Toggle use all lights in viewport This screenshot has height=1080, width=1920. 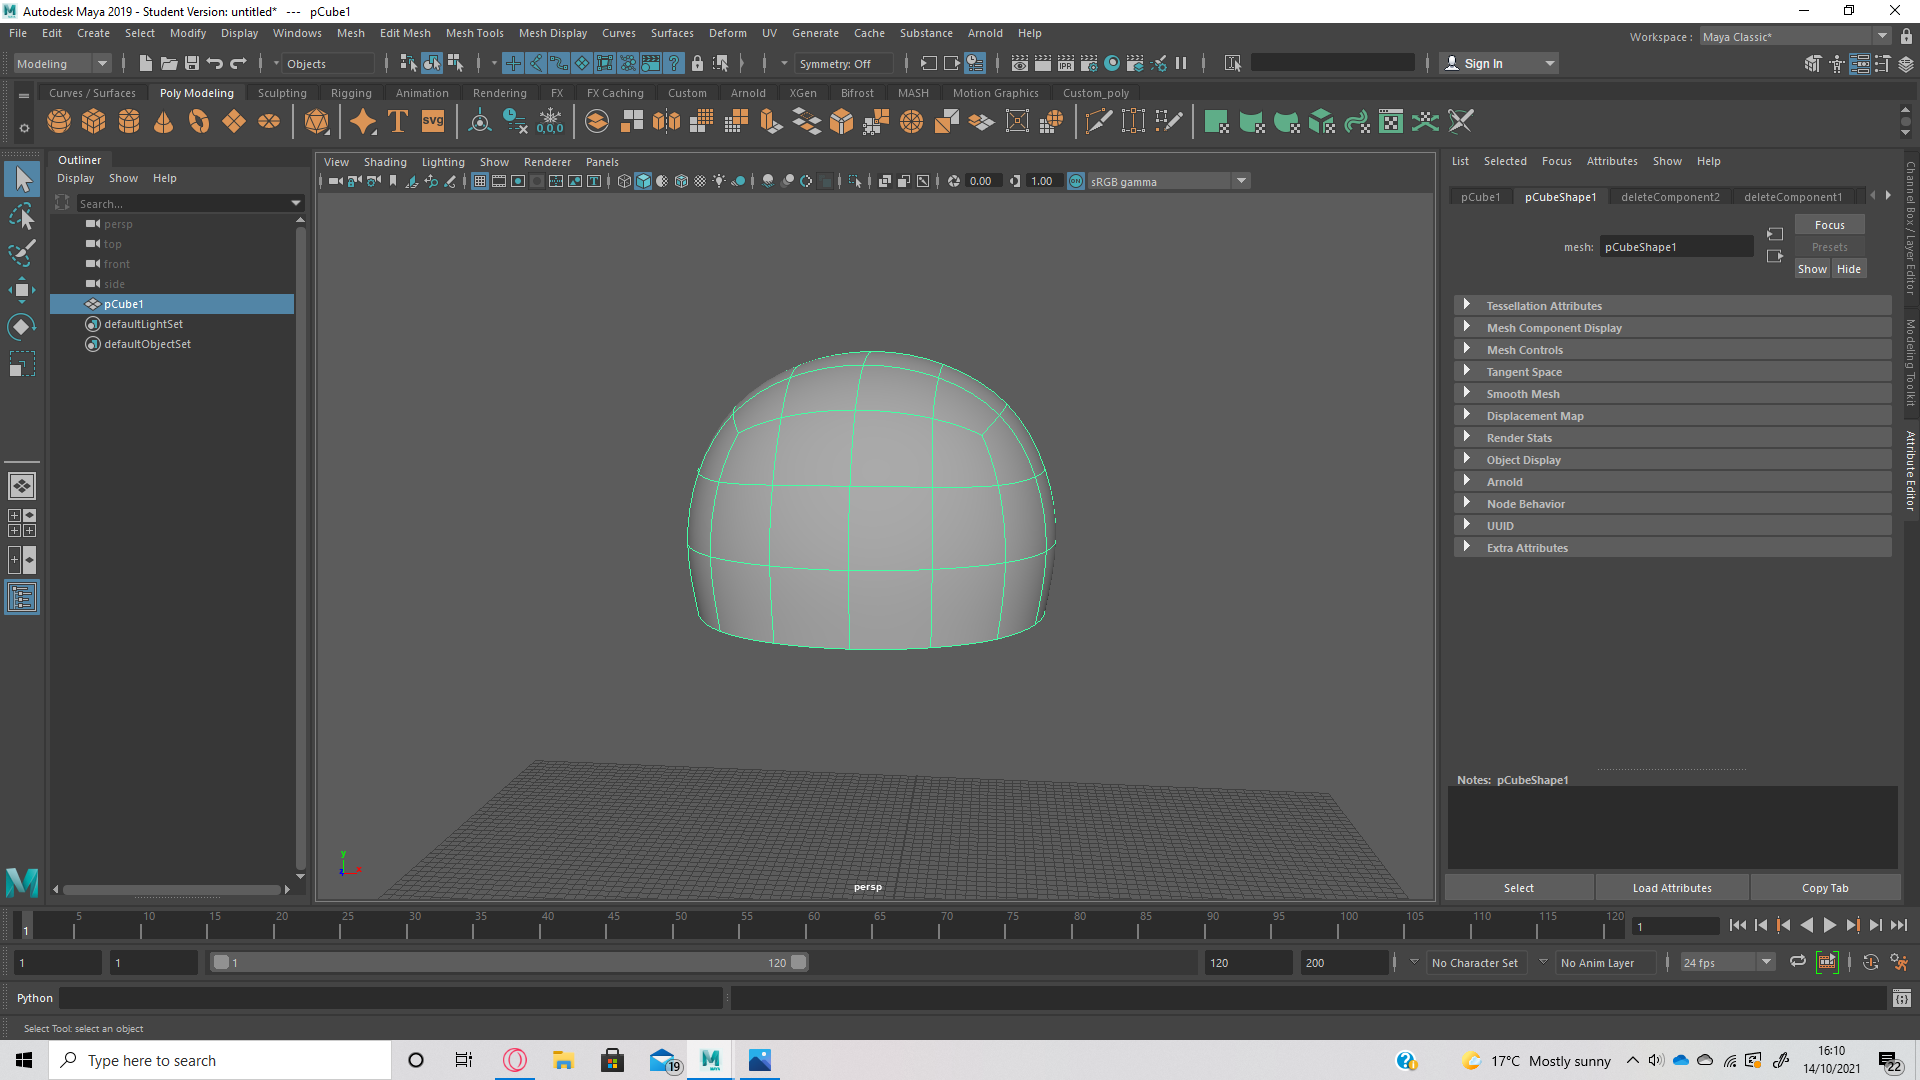pyautogui.click(x=719, y=181)
